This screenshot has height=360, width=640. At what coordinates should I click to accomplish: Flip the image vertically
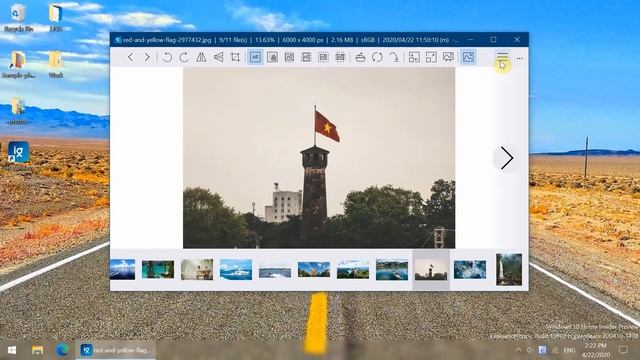(218, 57)
